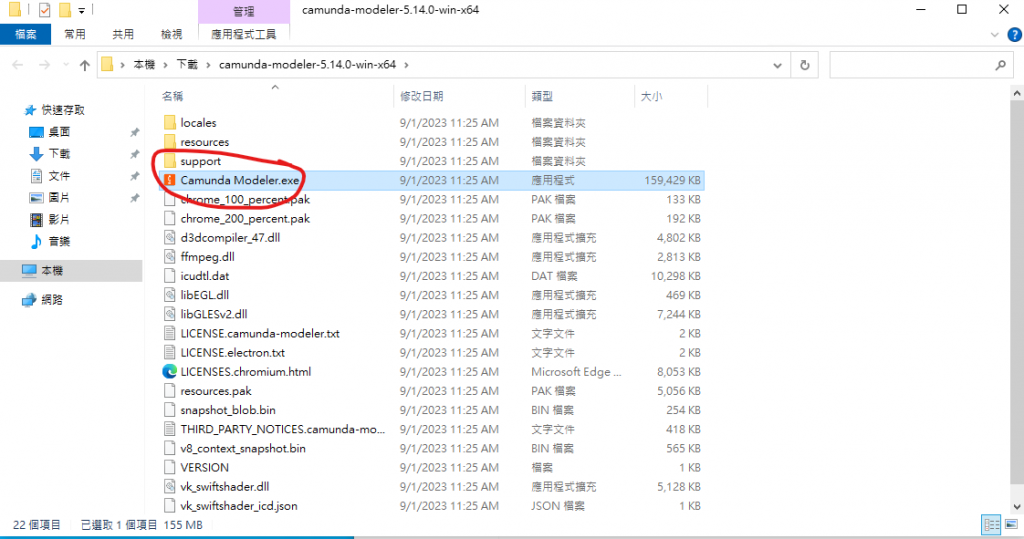
Task: Select LICENSE.camunda-modeler.txt file icon
Action: click(x=170, y=333)
